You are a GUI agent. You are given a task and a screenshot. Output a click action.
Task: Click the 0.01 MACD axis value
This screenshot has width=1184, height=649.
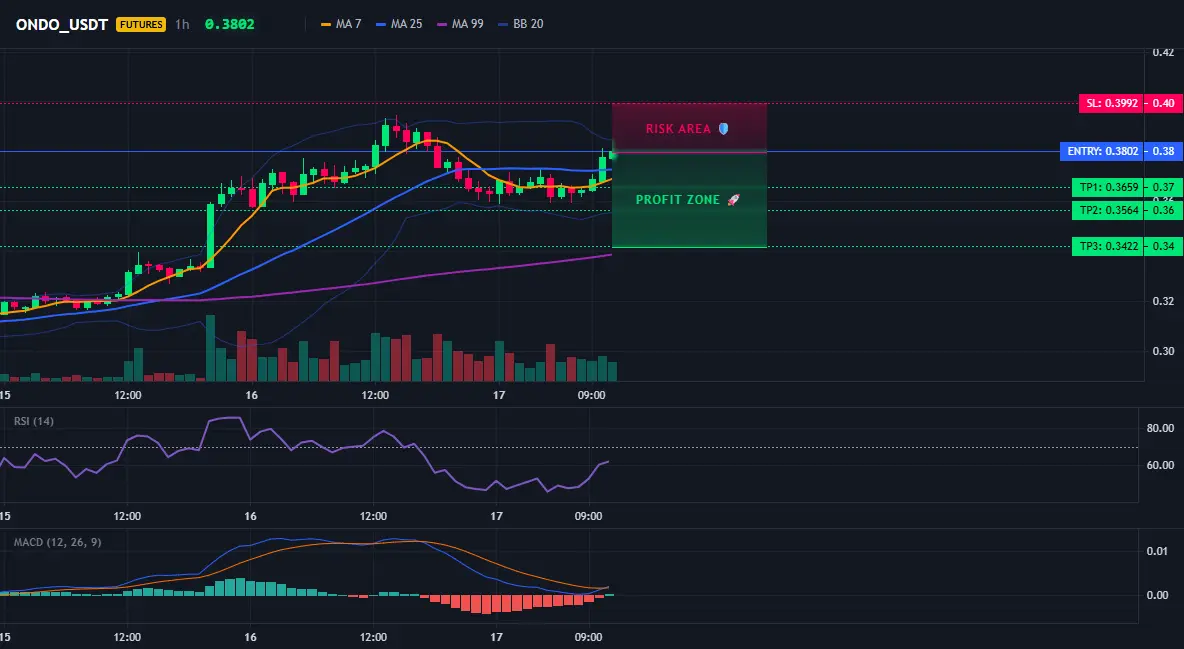1158,552
